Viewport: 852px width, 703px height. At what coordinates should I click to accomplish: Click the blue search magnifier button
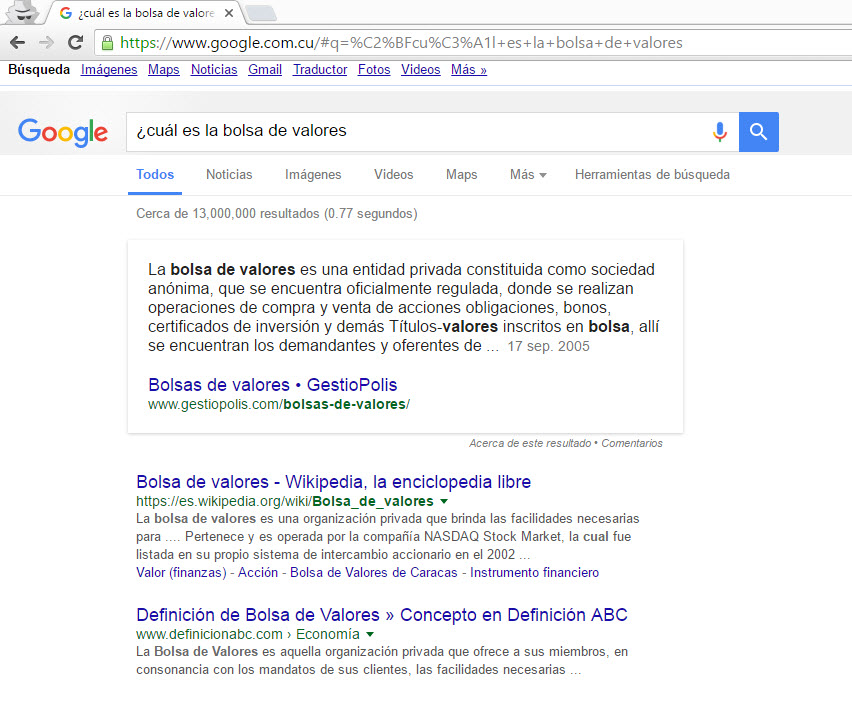[x=759, y=131]
